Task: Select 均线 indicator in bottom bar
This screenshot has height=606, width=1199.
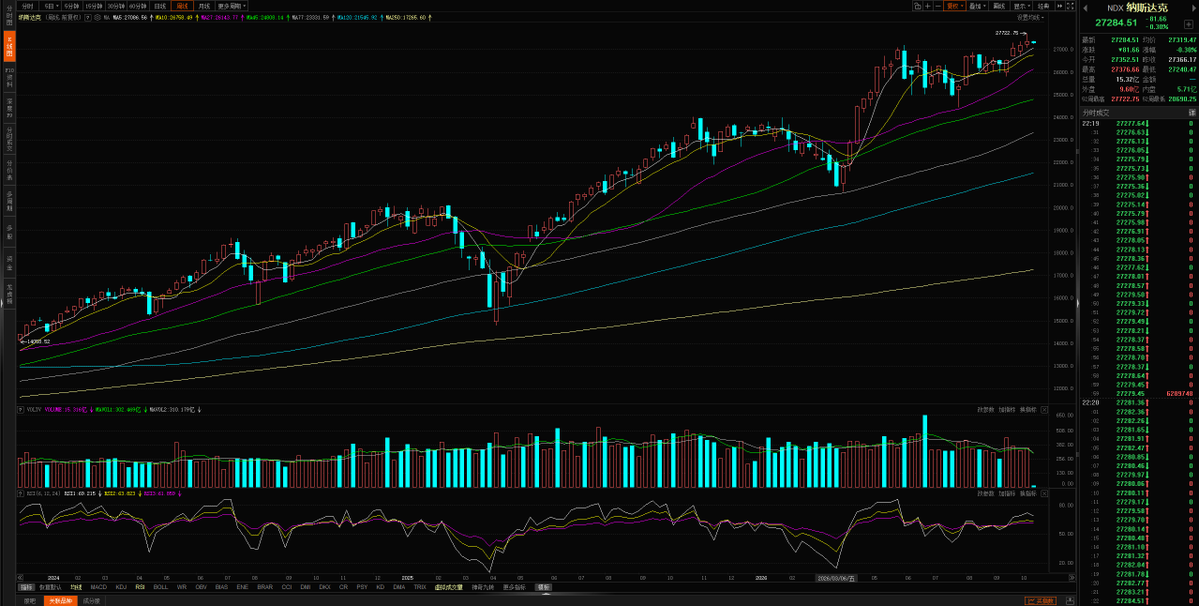Action: point(76,587)
